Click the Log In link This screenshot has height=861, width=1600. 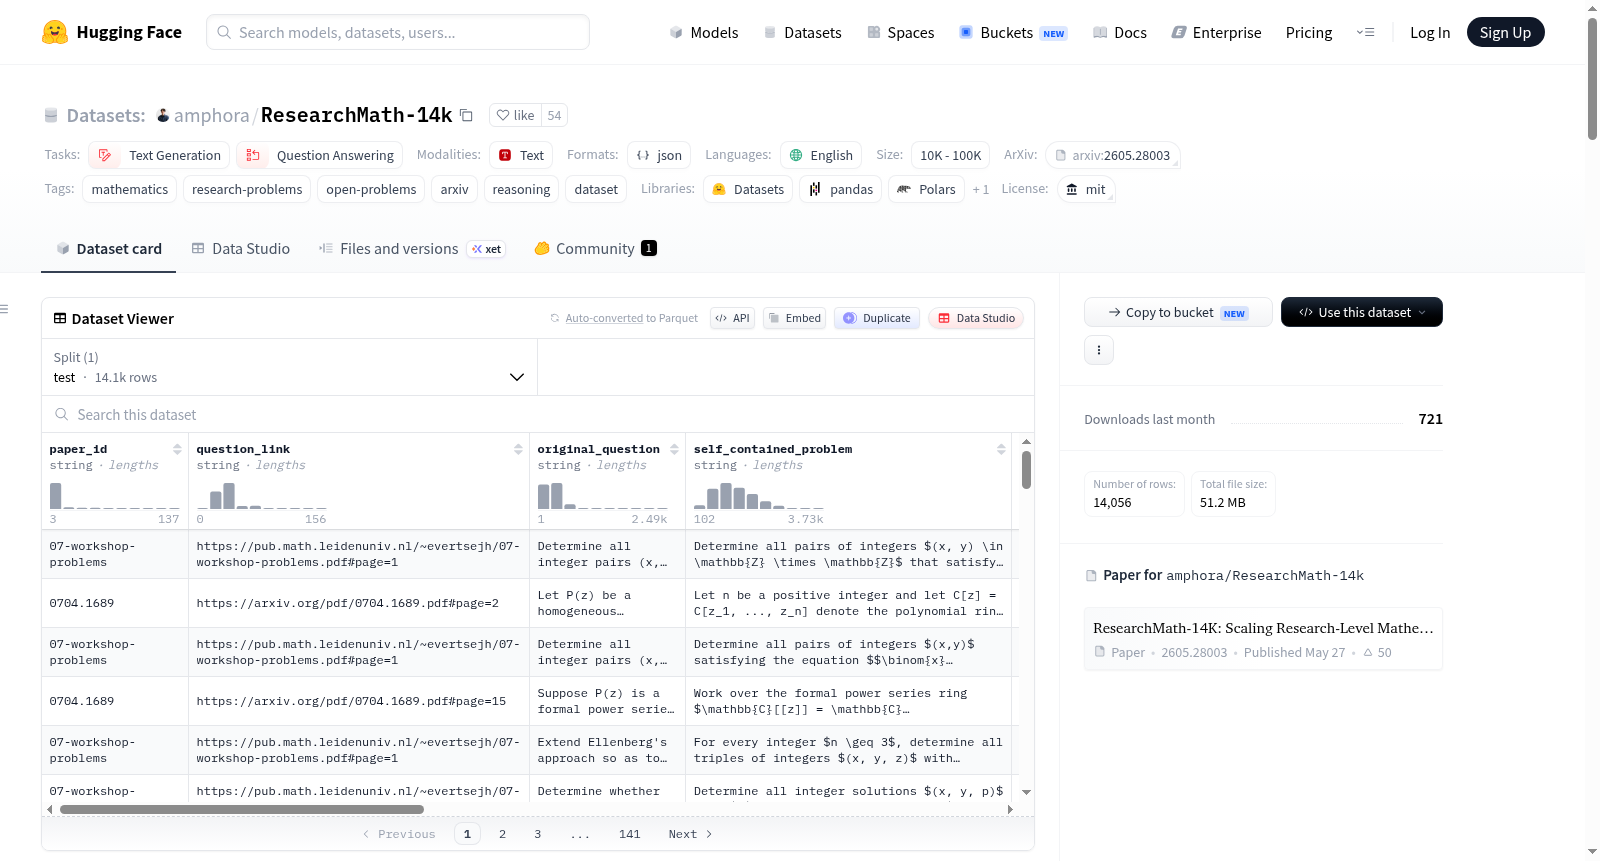point(1430,33)
